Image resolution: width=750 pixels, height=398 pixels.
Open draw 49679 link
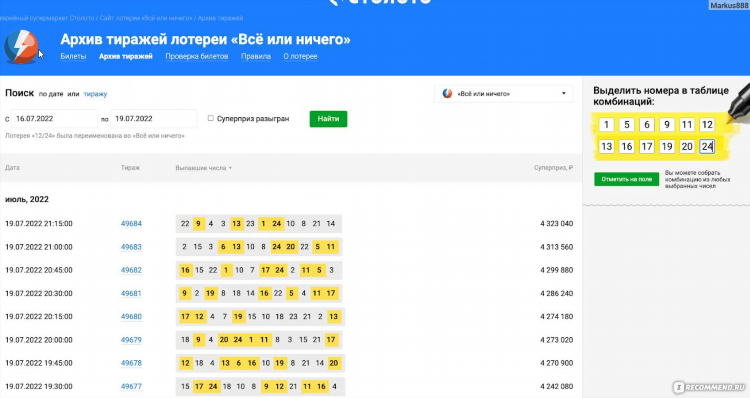[131, 340]
